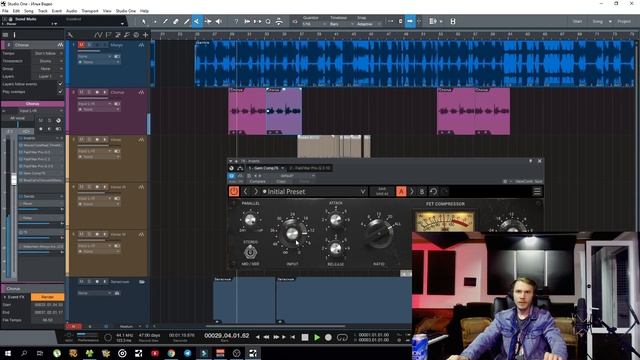
Task: Open the Audio menu
Action: pyautogui.click(x=71, y=11)
